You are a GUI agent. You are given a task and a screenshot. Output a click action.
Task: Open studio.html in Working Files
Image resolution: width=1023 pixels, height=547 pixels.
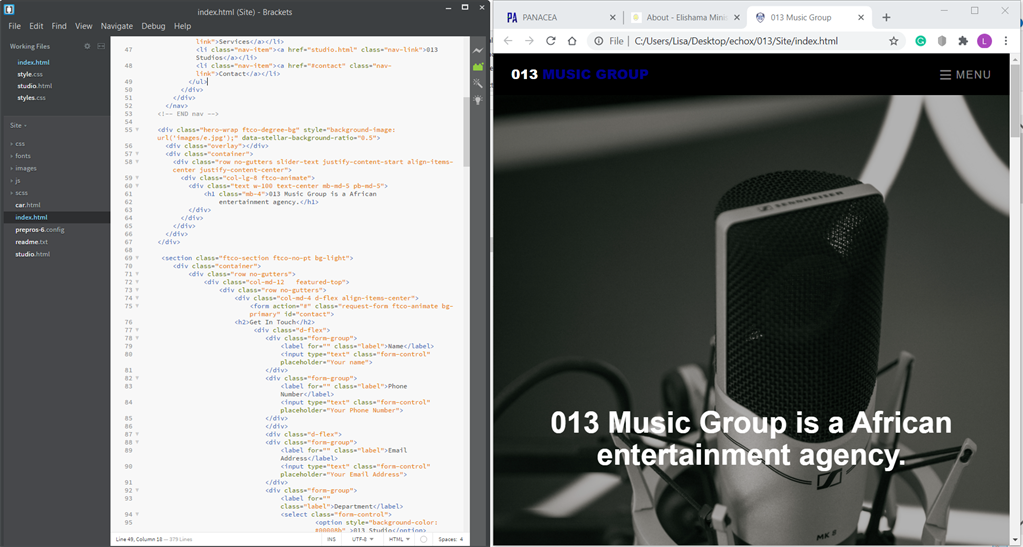pos(35,86)
